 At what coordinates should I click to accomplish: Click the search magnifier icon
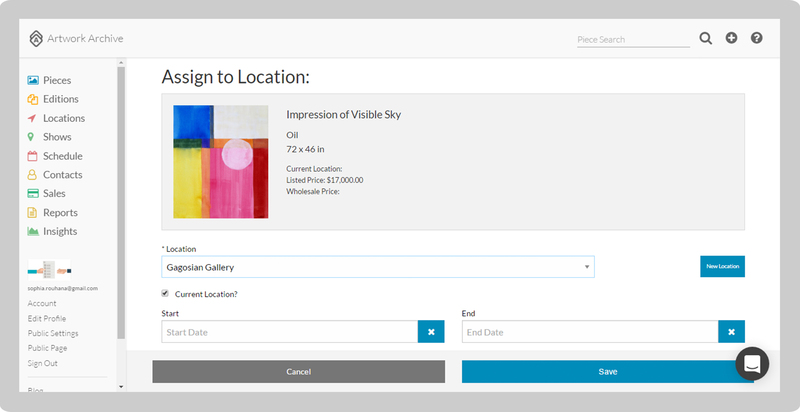[x=706, y=38]
